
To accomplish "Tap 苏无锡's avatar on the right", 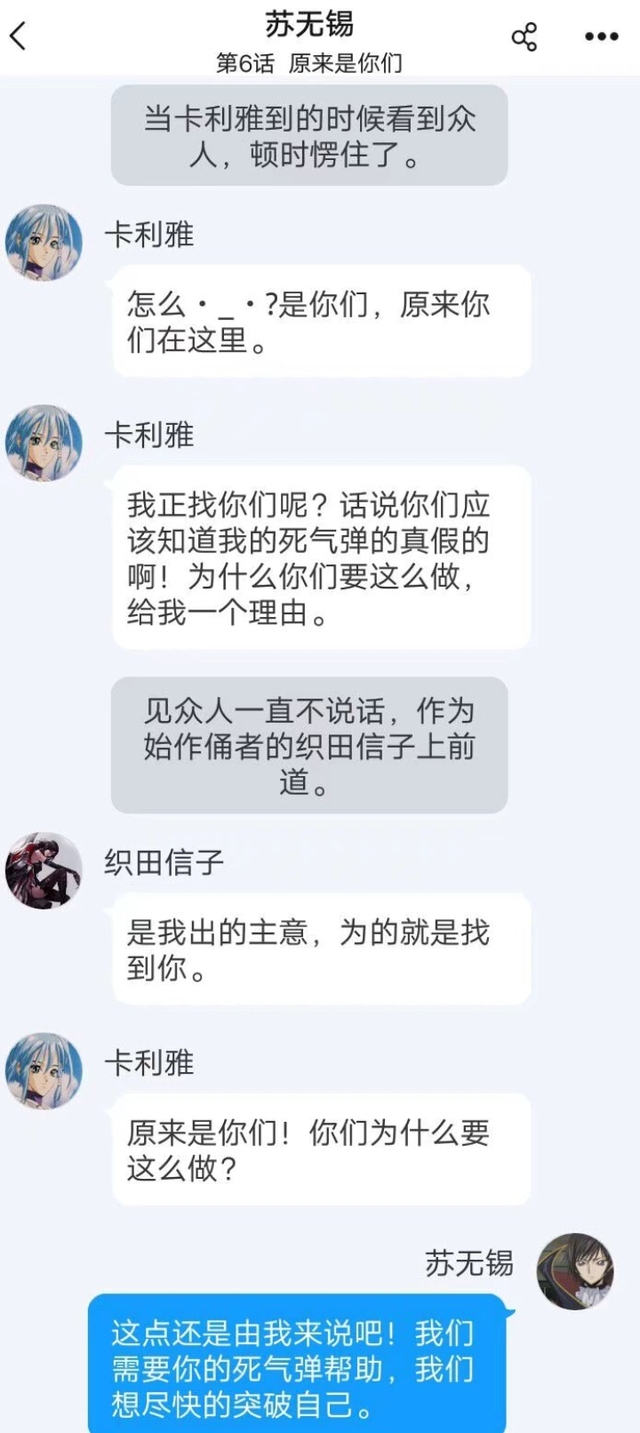I will pyautogui.click(x=575, y=1271).
